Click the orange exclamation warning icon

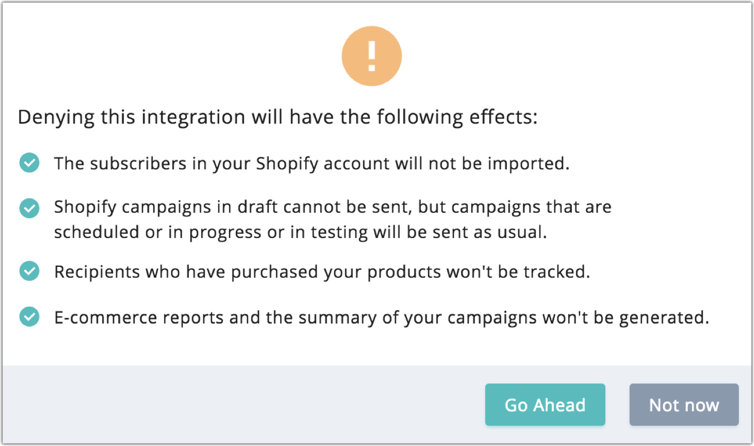[372, 56]
